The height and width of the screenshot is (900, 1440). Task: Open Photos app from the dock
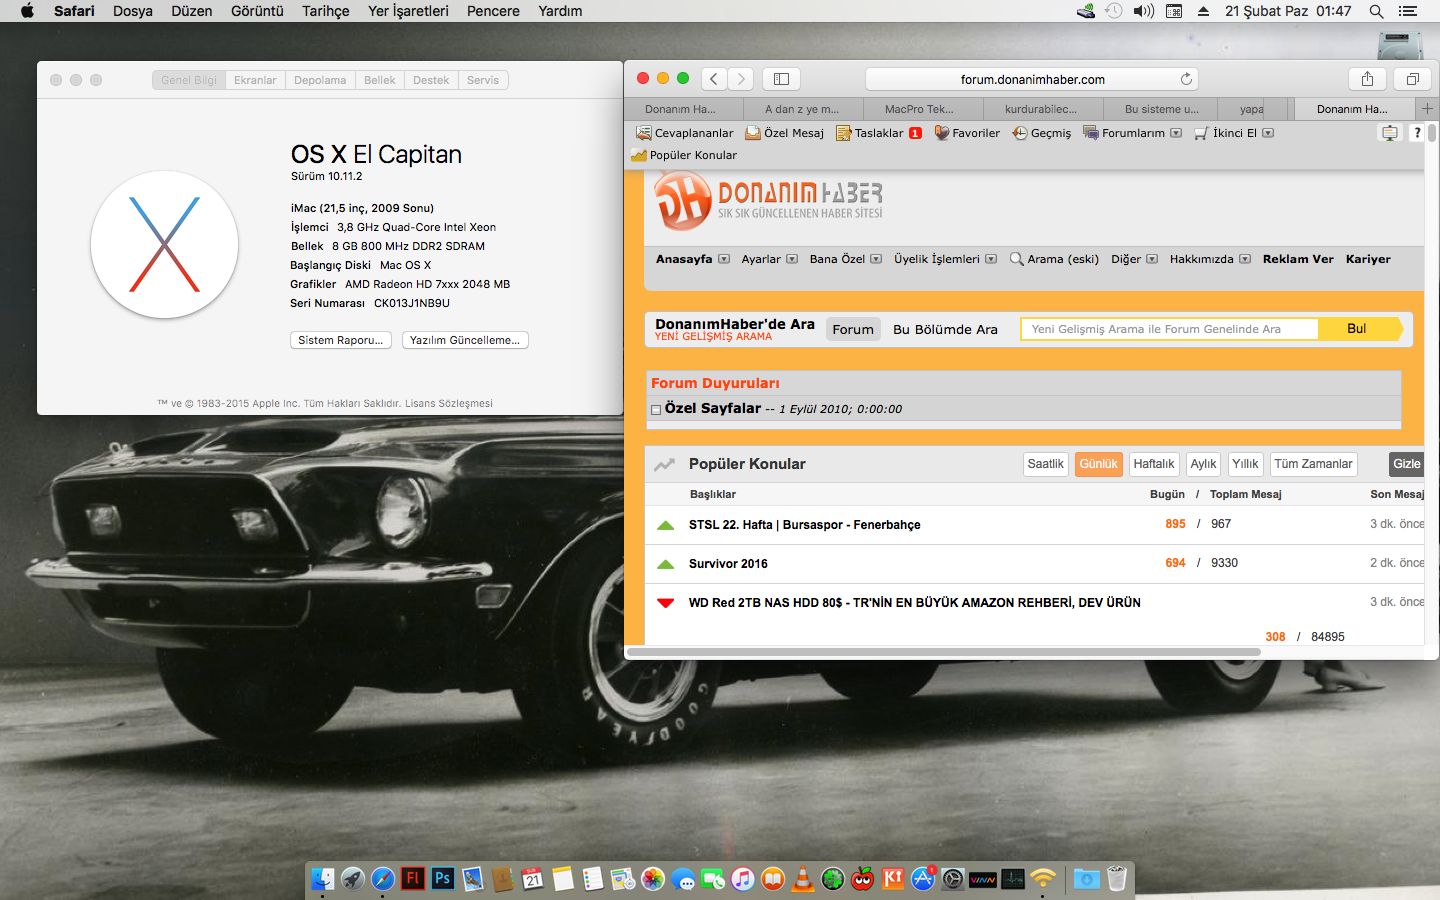tap(652, 878)
